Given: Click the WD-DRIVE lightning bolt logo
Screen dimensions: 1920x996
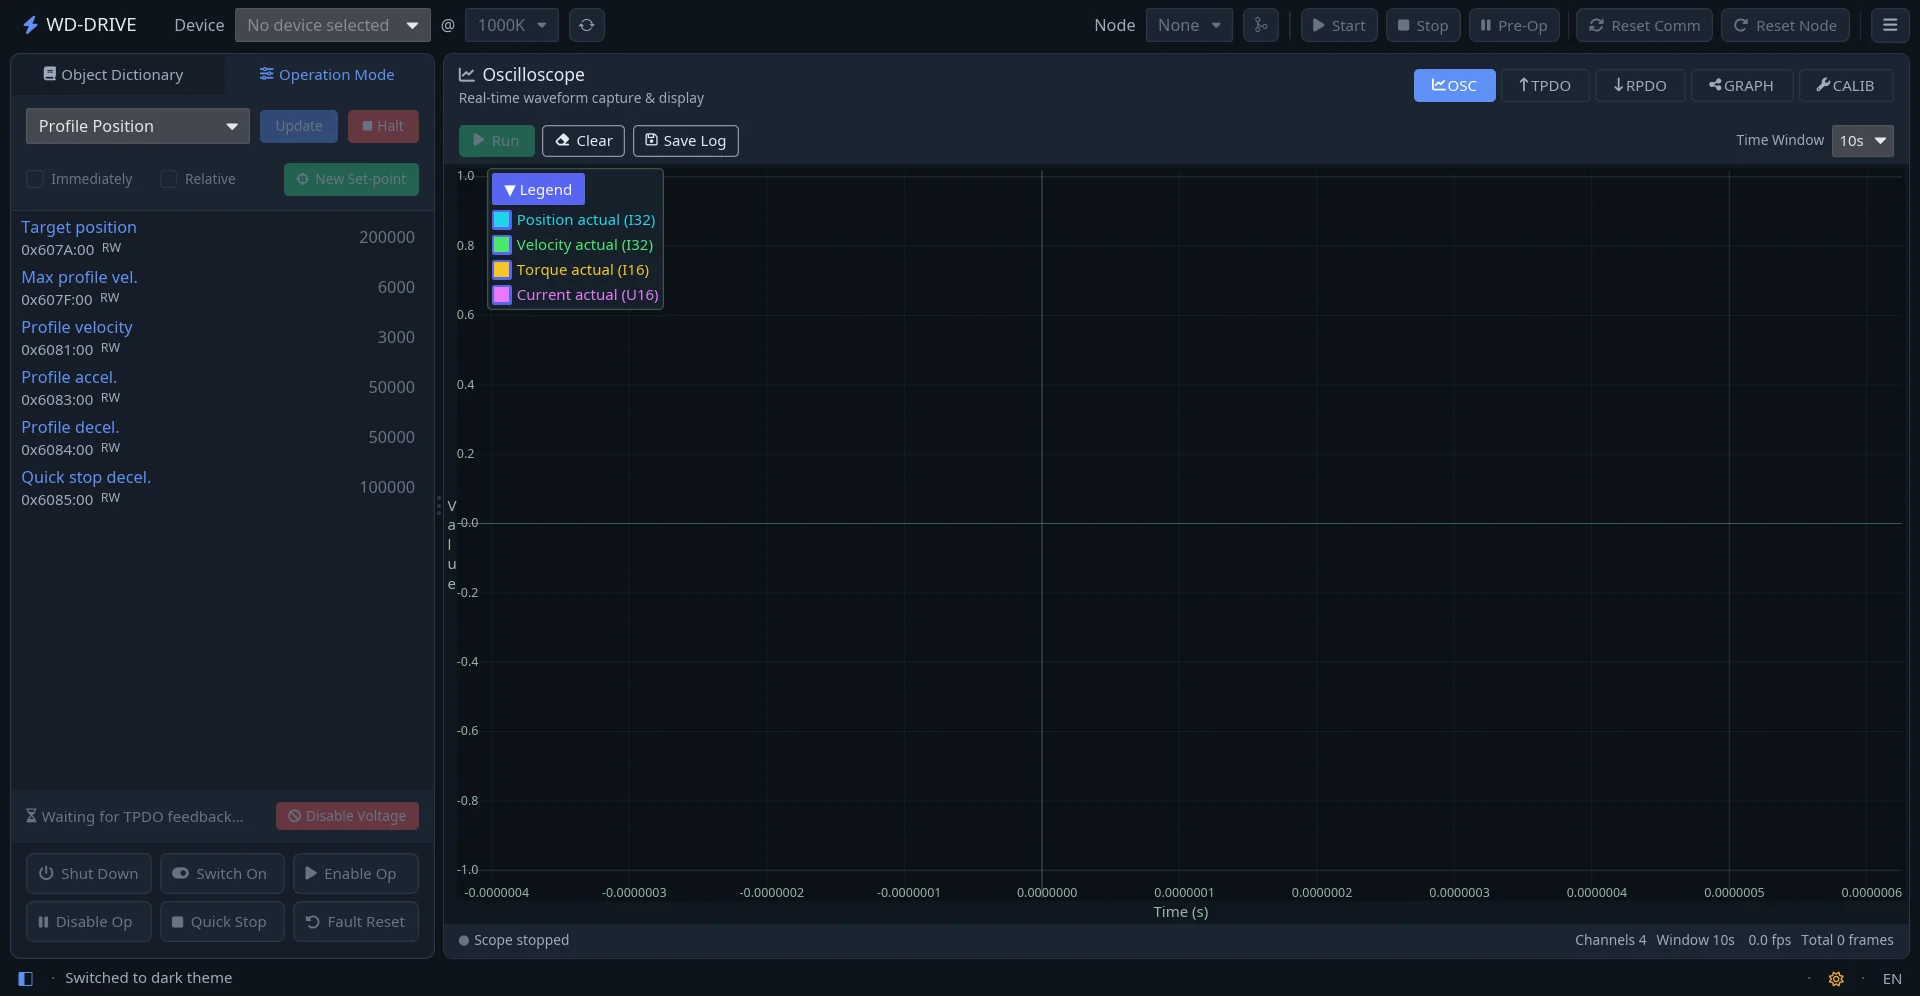Looking at the screenshot, I should coord(30,25).
